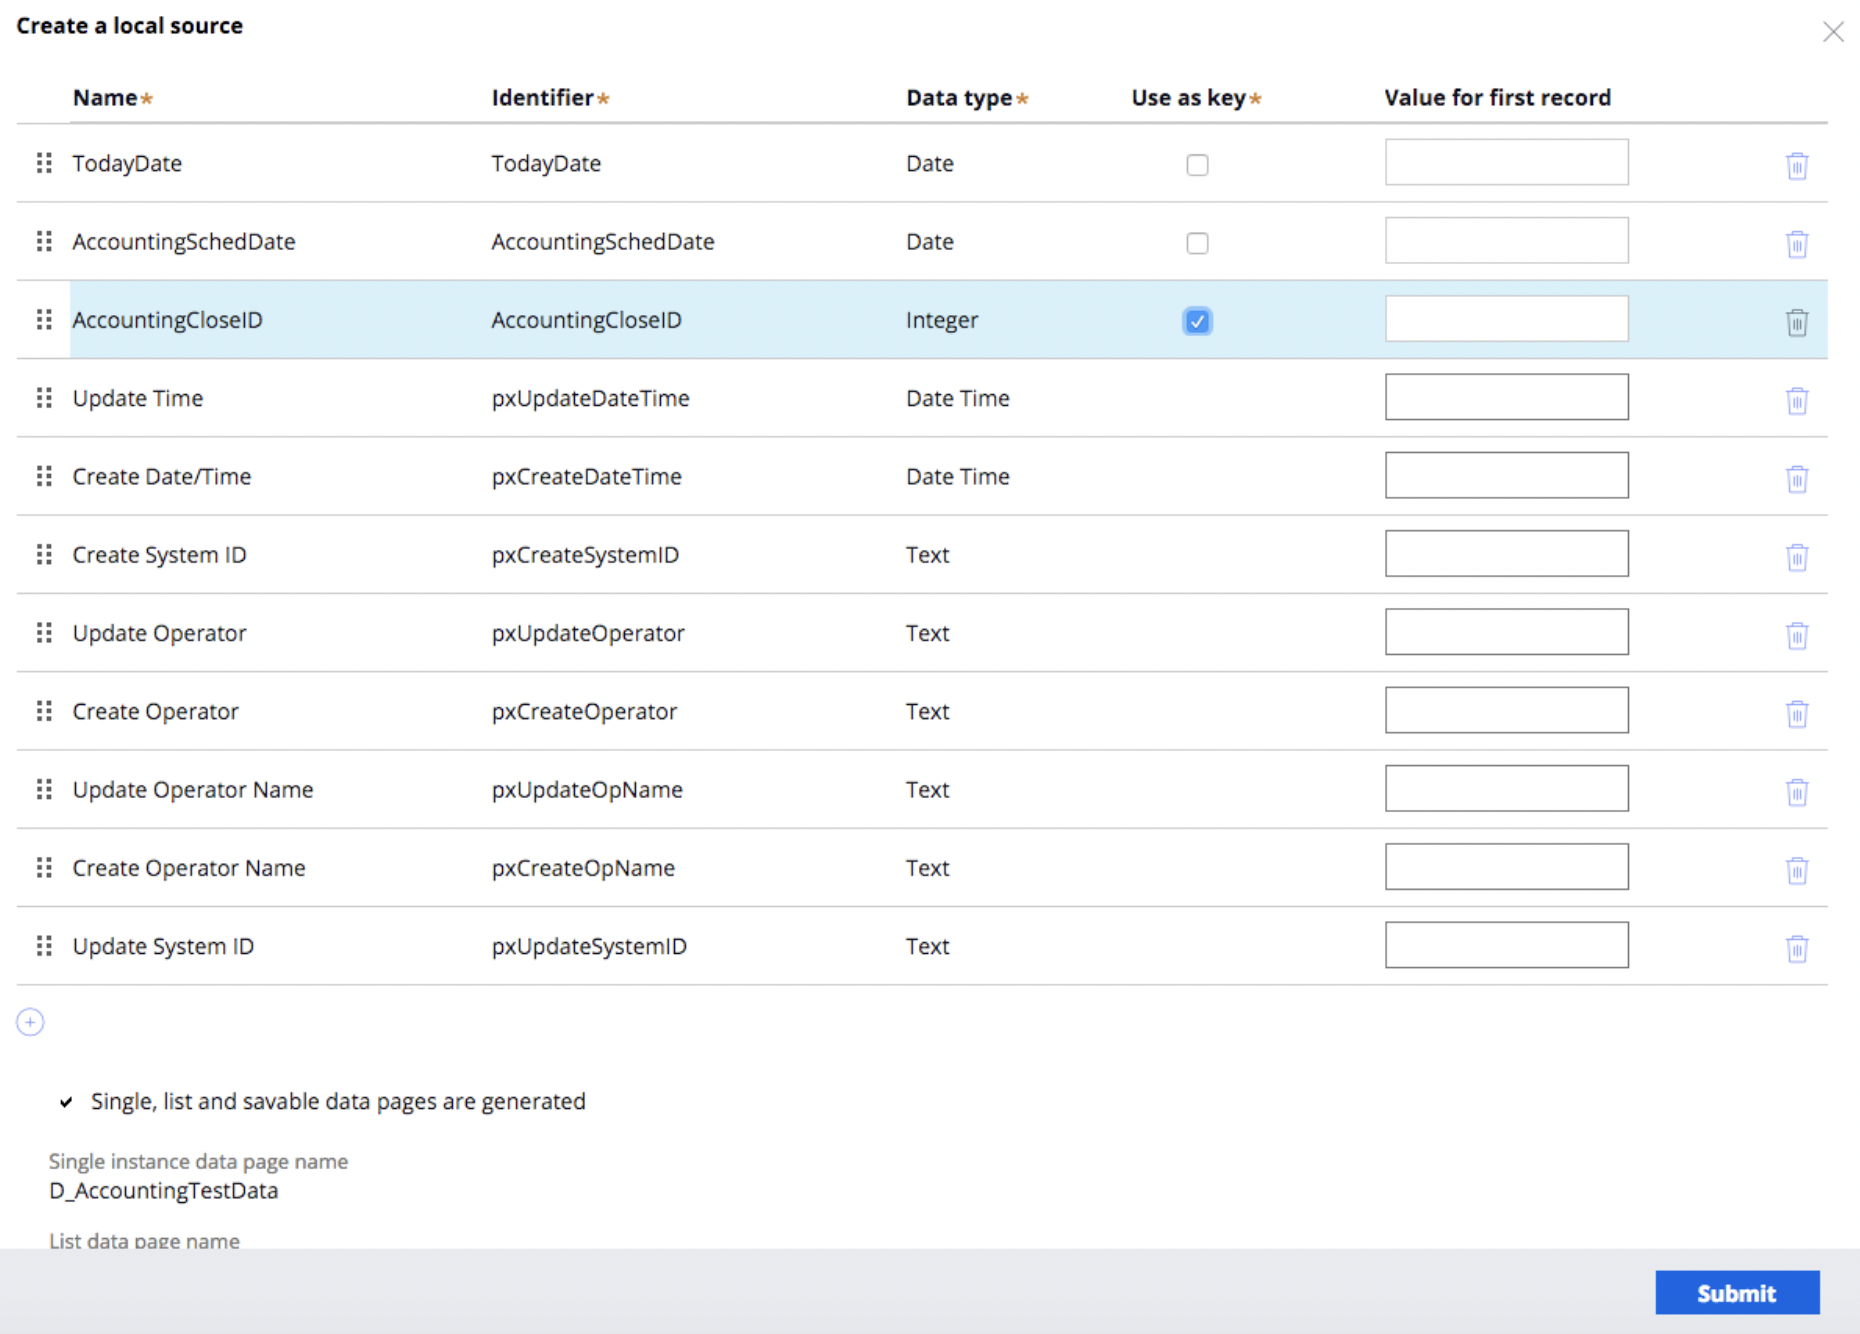Delete the Update Operator row
The image size is (1860, 1334).
1797,635
